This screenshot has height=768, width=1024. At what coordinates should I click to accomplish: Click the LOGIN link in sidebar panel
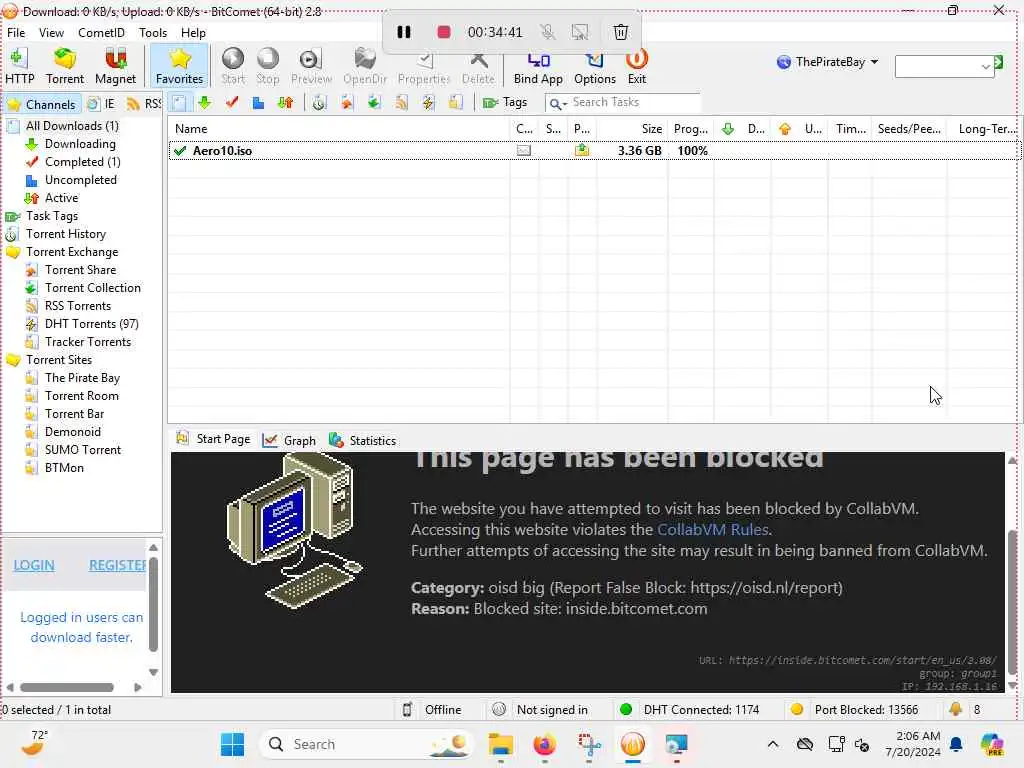coord(34,566)
